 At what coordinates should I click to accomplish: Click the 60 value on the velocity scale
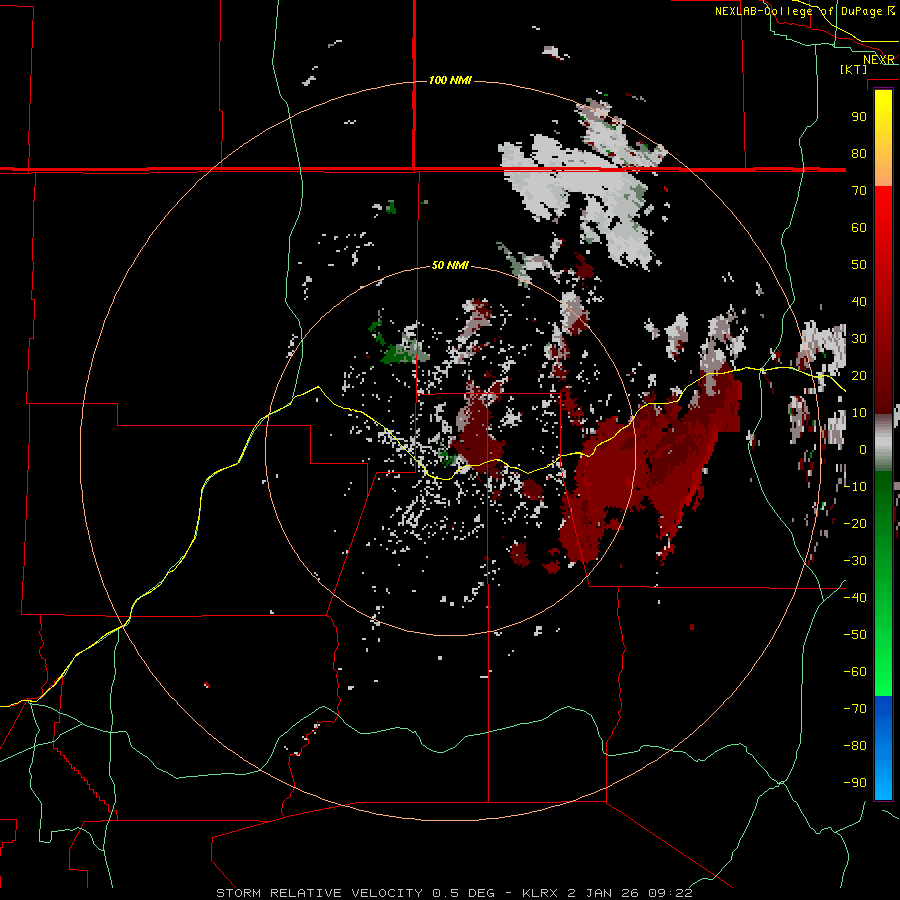[859, 228]
